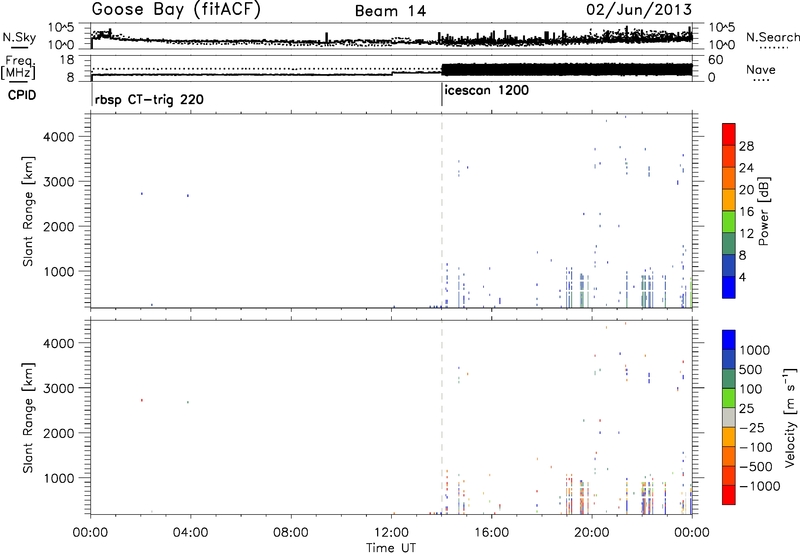
Task: Select the bright blue bottom Power colorbar segment
Action: point(729,287)
